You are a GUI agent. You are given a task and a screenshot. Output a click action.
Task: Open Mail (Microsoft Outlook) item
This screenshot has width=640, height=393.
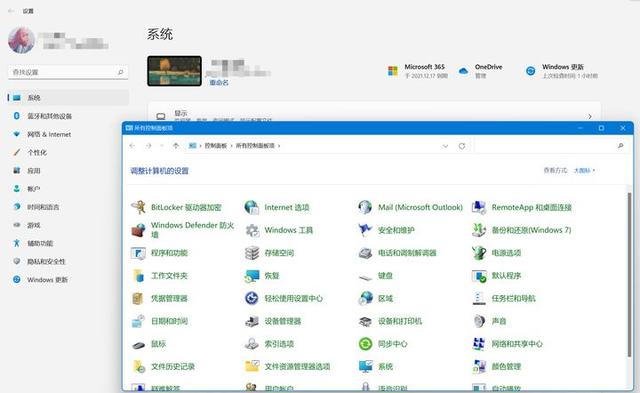pos(410,207)
